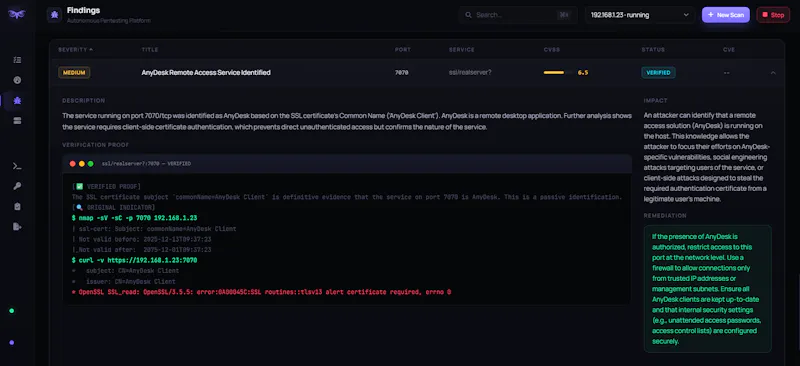Click the dragonfly app logo
The width and height of the screenshot is (800, 366).
[17, 14]
